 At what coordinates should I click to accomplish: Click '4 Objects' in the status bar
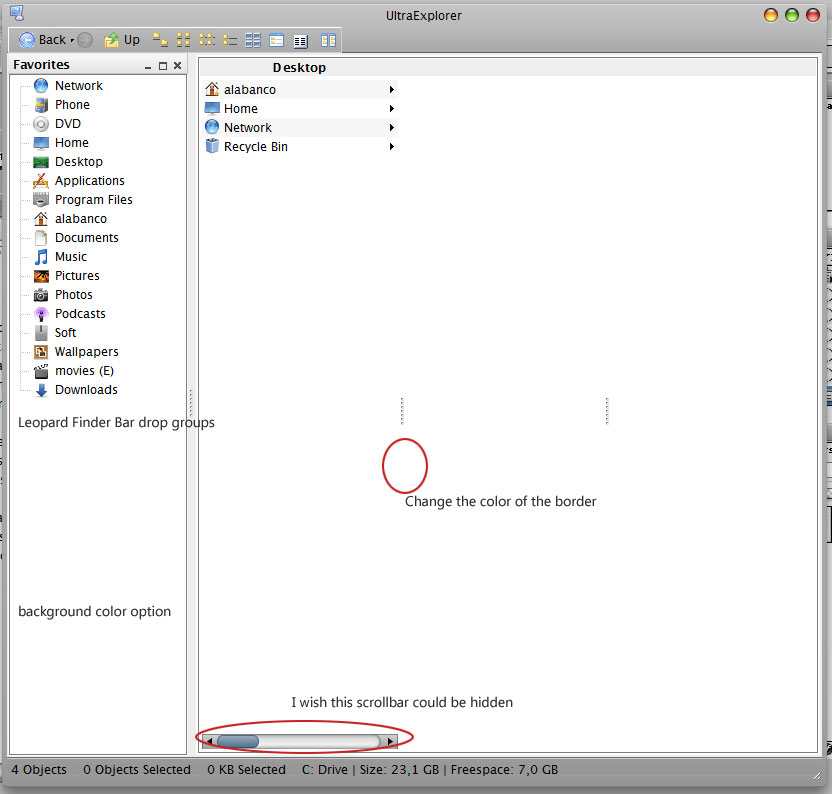coord(39,770)
